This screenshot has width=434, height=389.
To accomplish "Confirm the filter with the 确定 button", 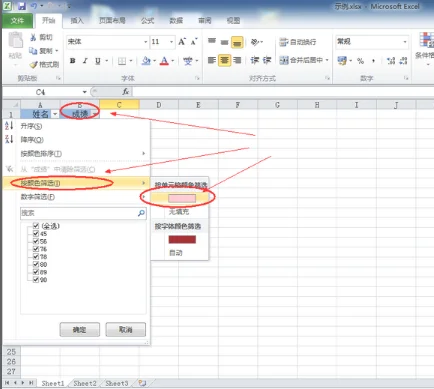I will (80, 330).
